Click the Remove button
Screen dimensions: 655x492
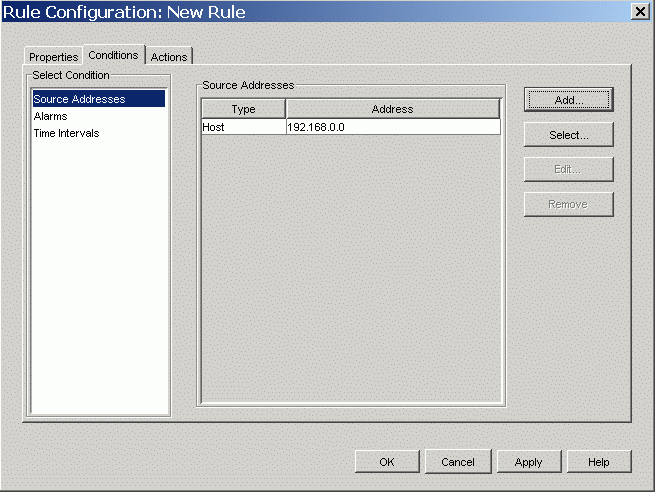pos(569,204)
